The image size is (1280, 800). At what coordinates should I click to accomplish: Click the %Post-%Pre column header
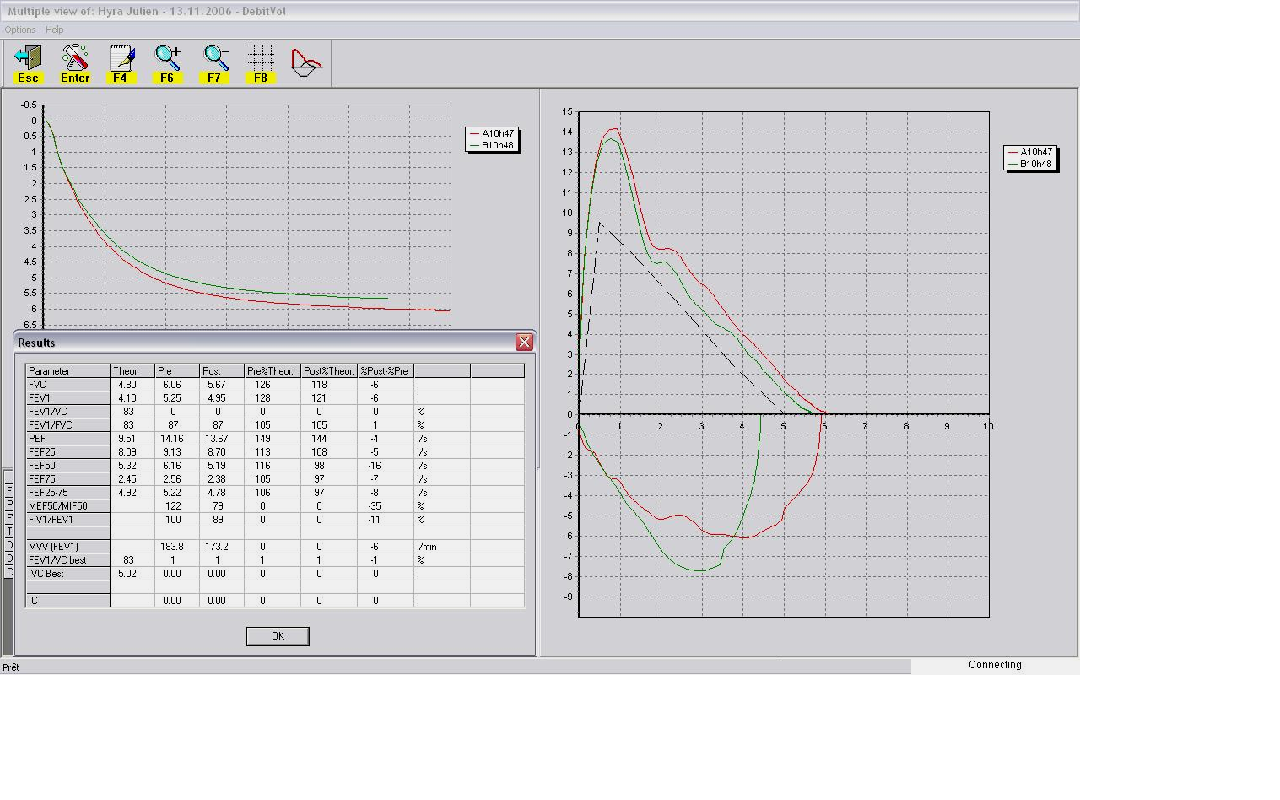coord(385,371)
